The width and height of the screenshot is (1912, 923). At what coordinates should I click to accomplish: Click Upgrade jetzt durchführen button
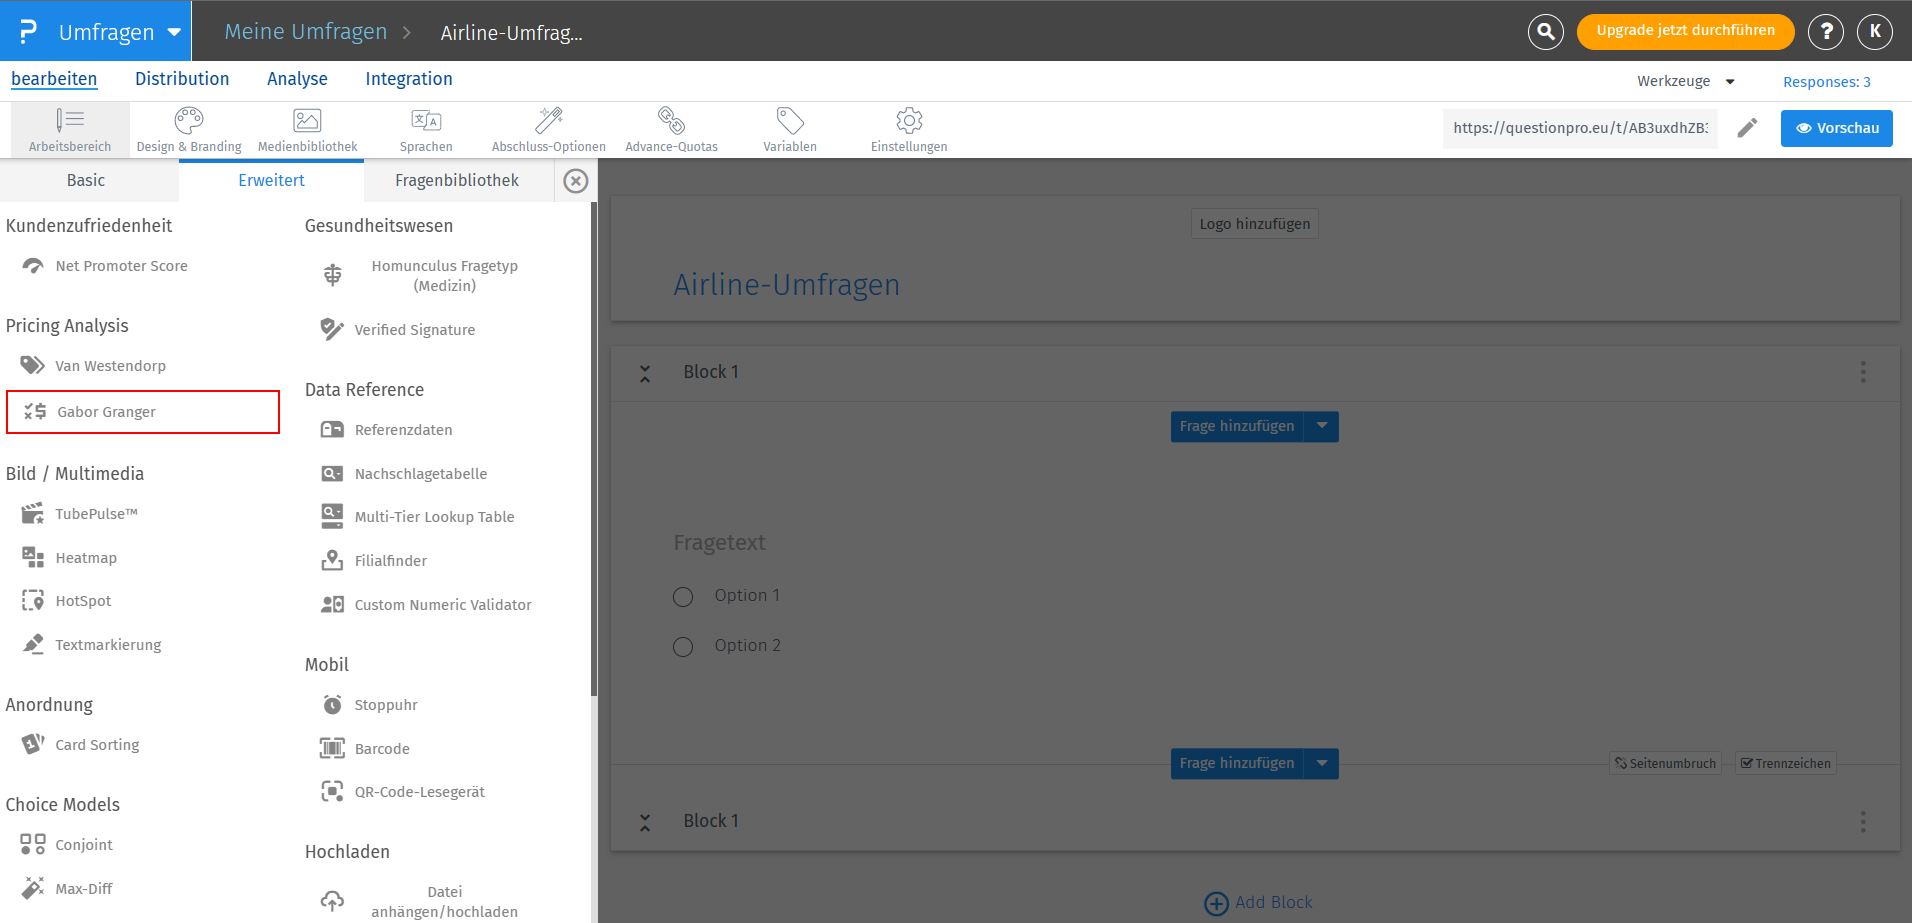coord(1685,31)
